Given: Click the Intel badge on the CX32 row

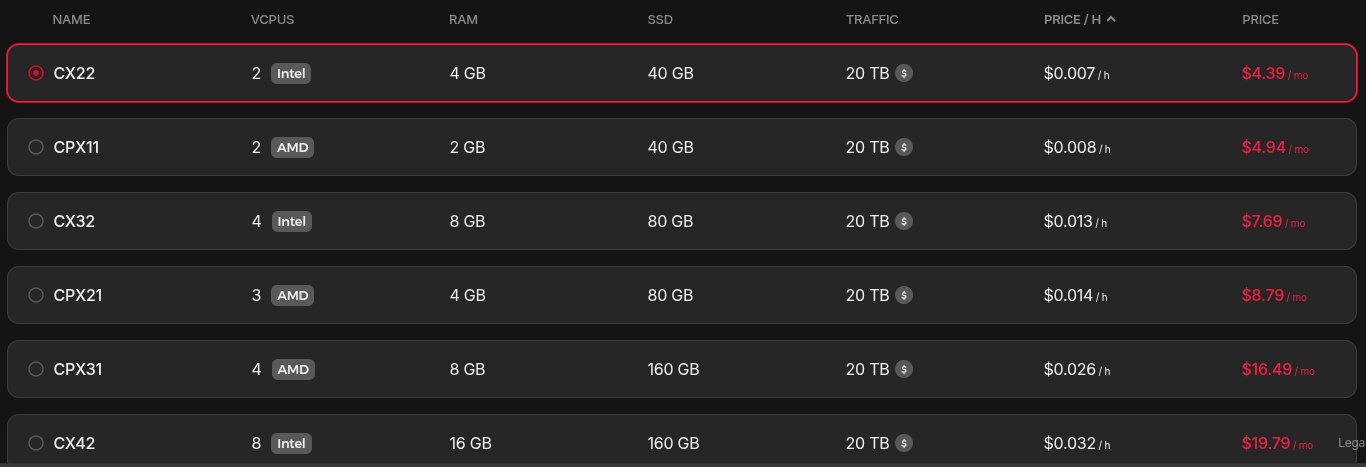Looking at the screenshot, I should (x=292, y=221).
